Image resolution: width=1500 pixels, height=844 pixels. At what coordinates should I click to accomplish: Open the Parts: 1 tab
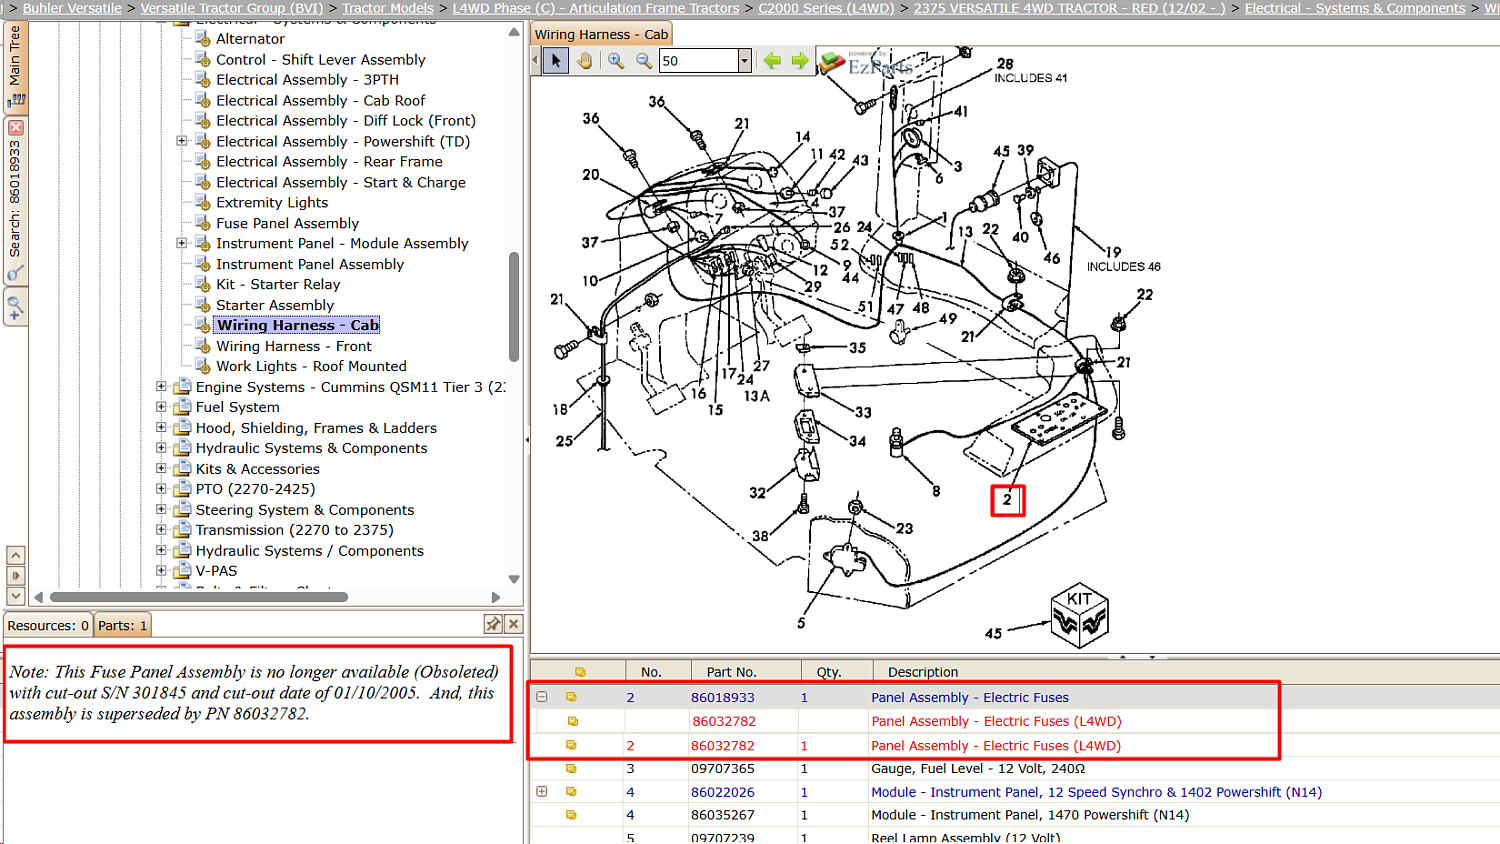(122, 626)
